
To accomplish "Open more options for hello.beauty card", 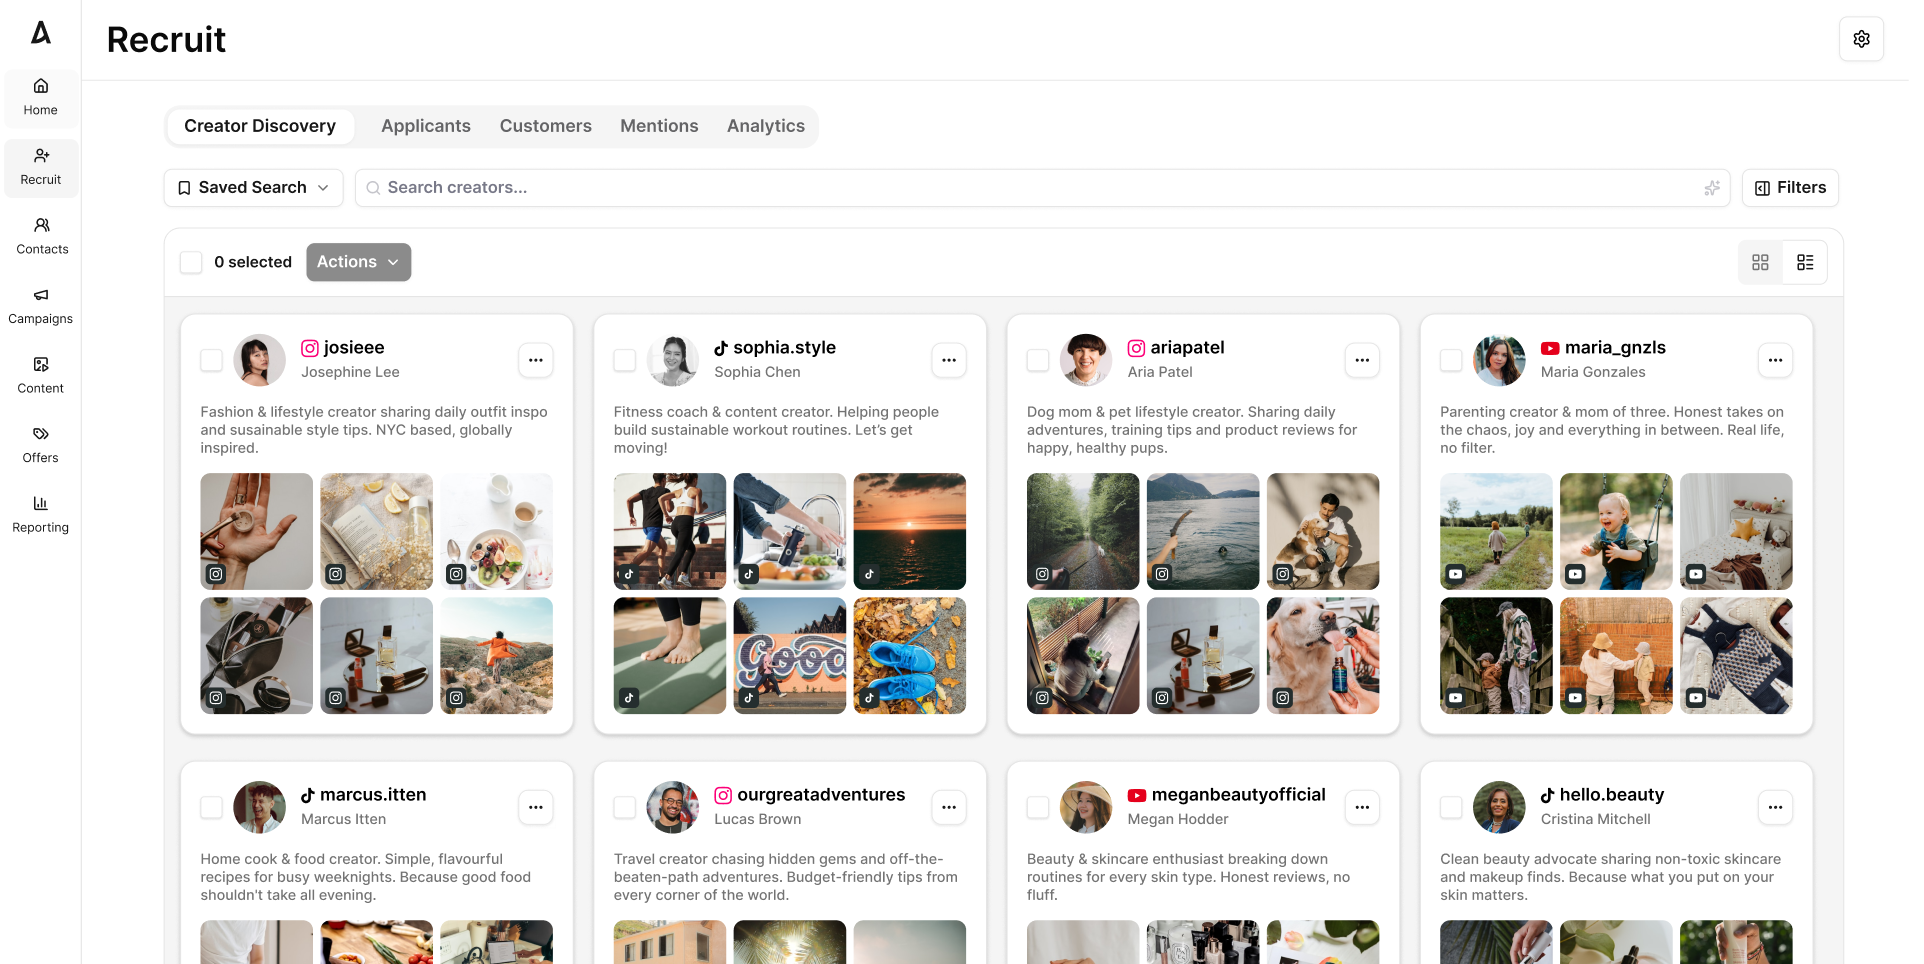I will point(1775,807).
